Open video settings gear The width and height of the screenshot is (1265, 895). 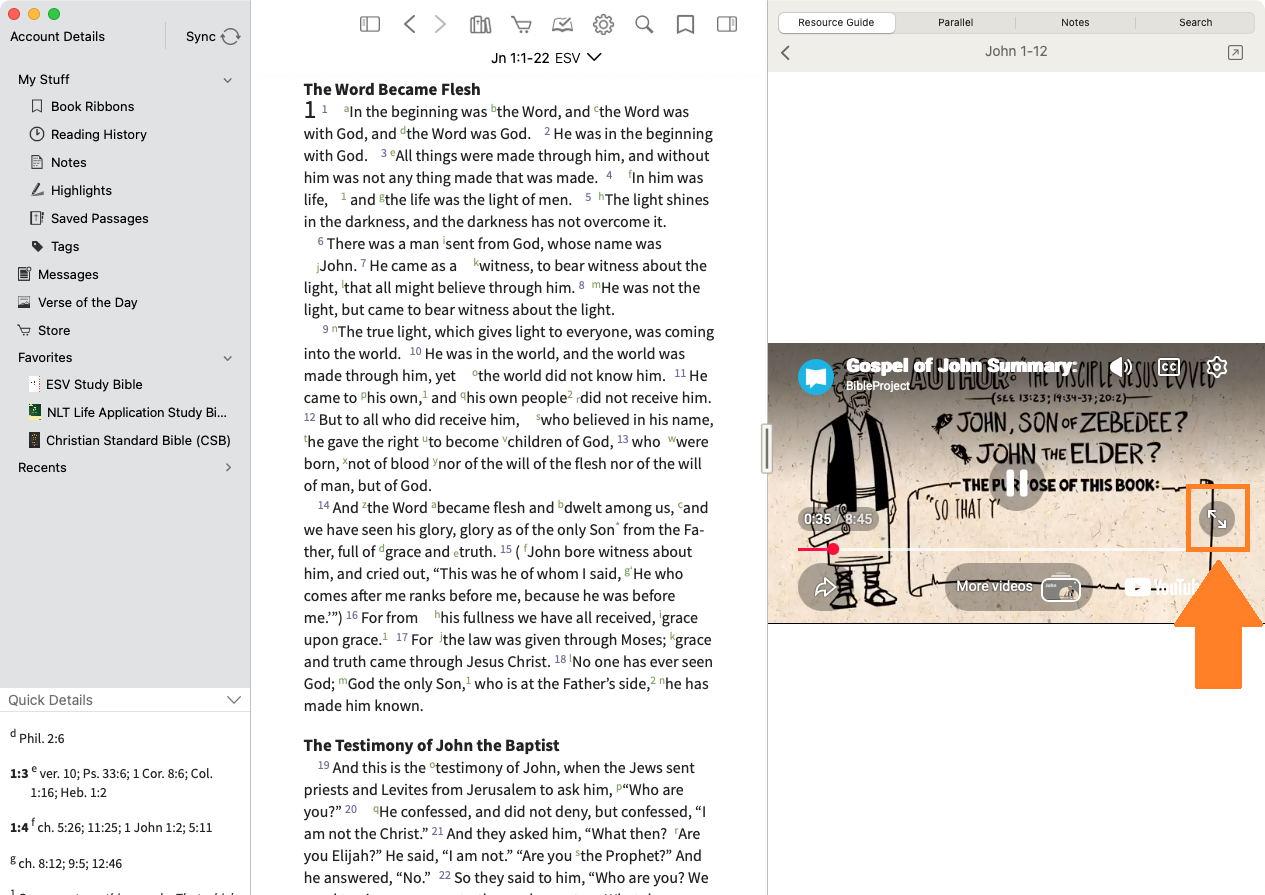point(1217,367)
